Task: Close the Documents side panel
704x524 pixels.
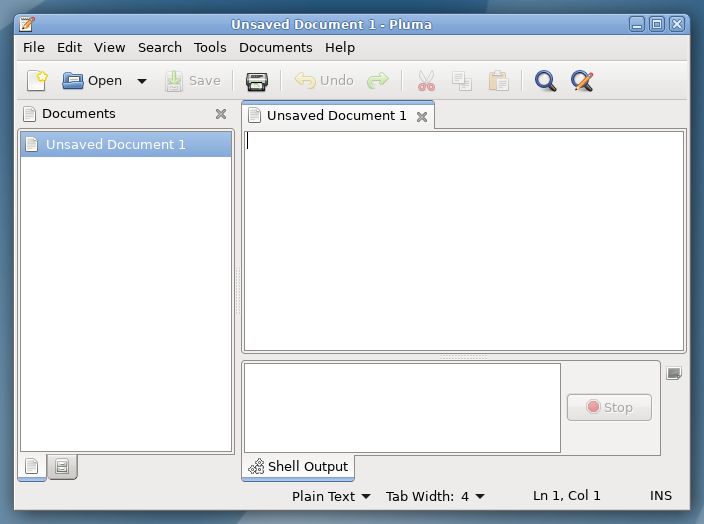Action: (221, 114)
